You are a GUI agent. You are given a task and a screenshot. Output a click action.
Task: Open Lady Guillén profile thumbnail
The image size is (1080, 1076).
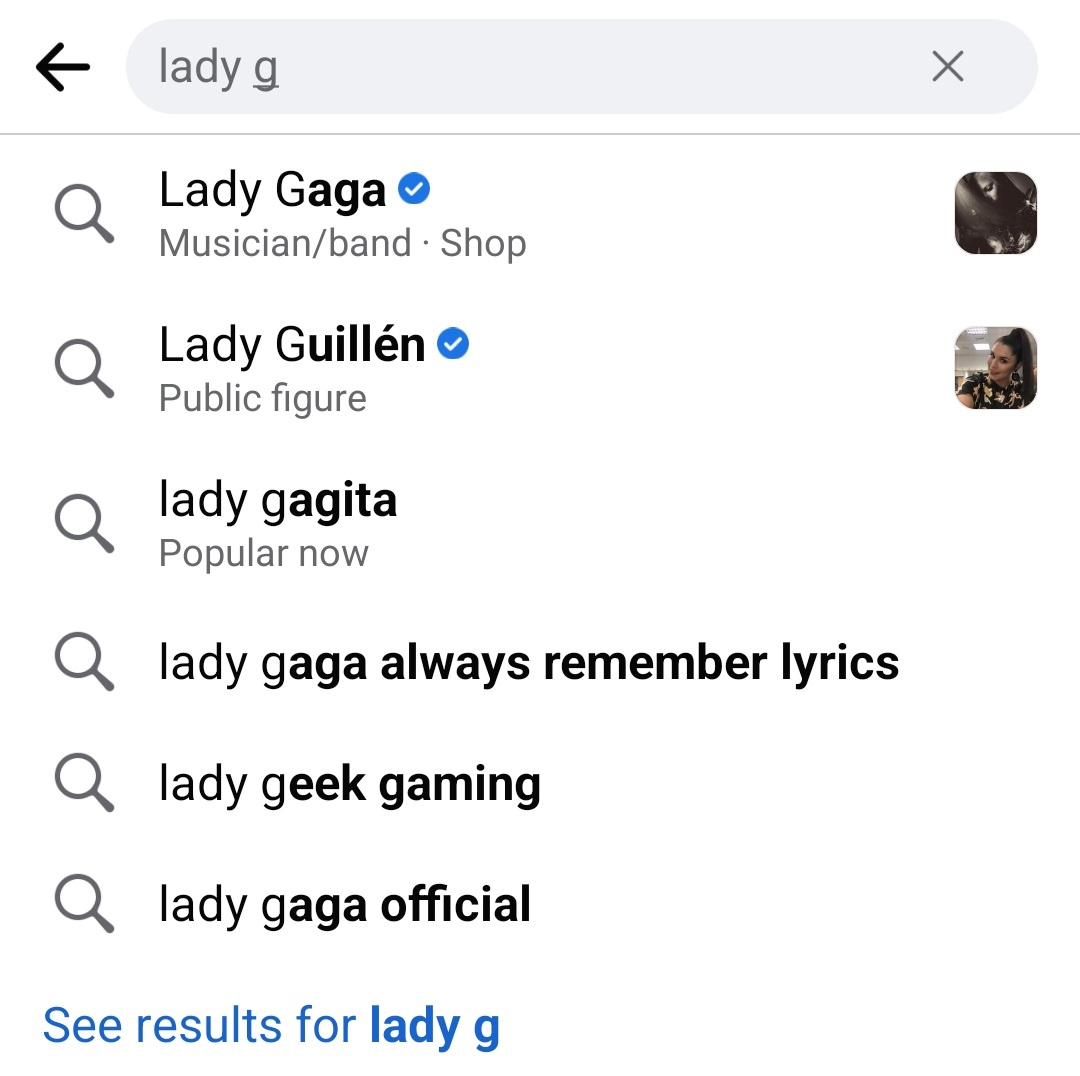(995, 368)
